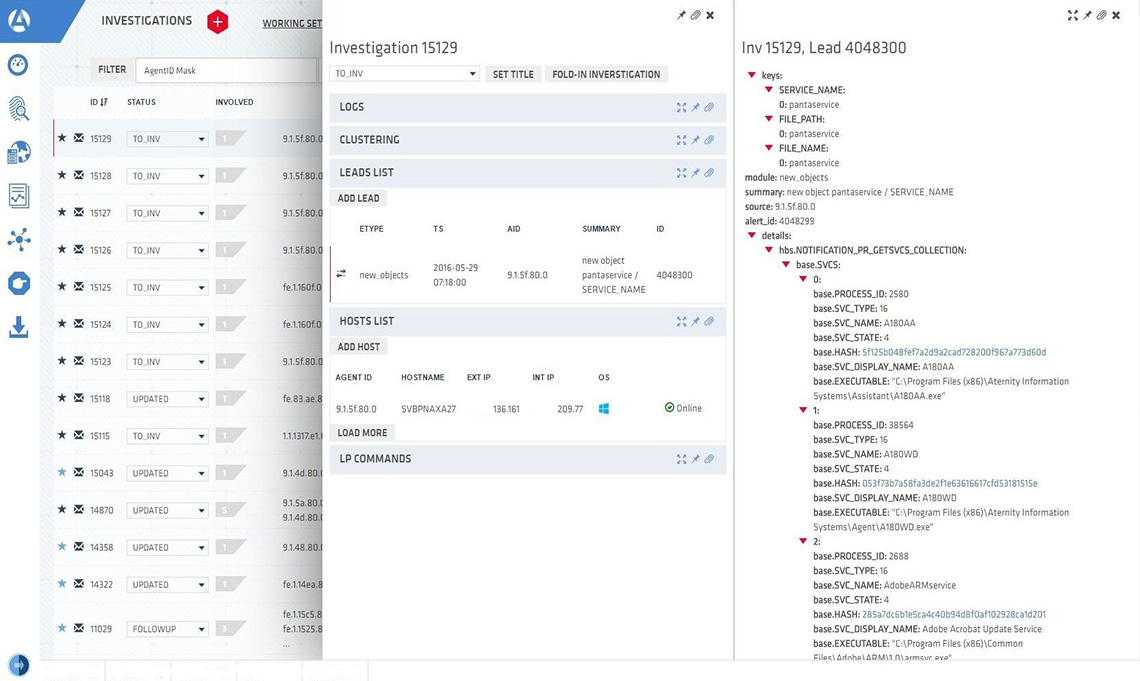1140x681 pixels.
Task: Click the envelope icon for investigation 15127
Action: [x=79, y=213]
